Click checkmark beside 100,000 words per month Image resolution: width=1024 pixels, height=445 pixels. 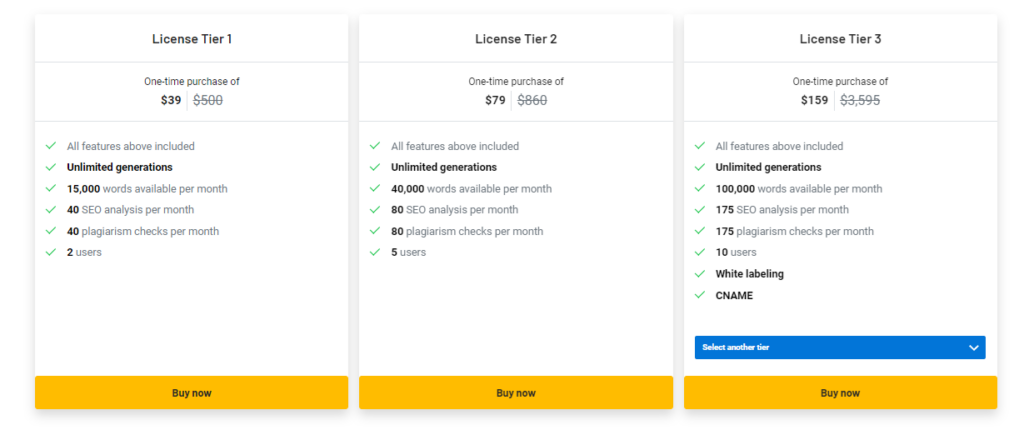click(x=699, y=189)
